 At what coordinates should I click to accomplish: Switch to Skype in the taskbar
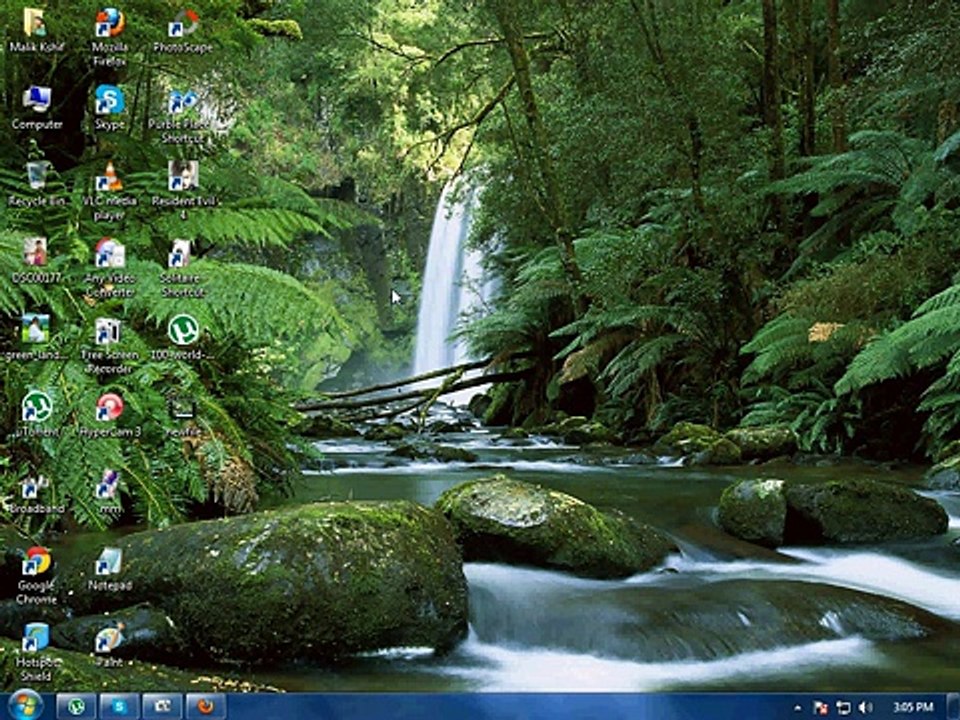click(x=119, y=706)
